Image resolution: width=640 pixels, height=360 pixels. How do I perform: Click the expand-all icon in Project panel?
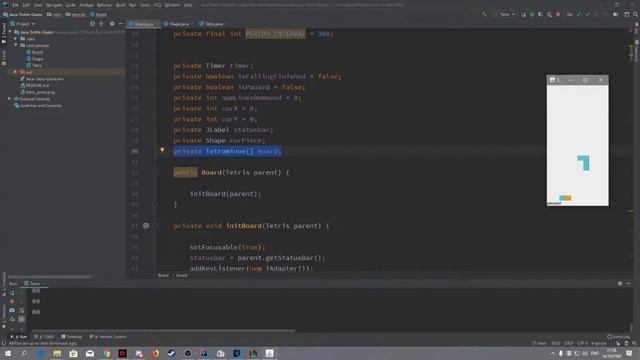pyautogui.click(x=102, y=24)
